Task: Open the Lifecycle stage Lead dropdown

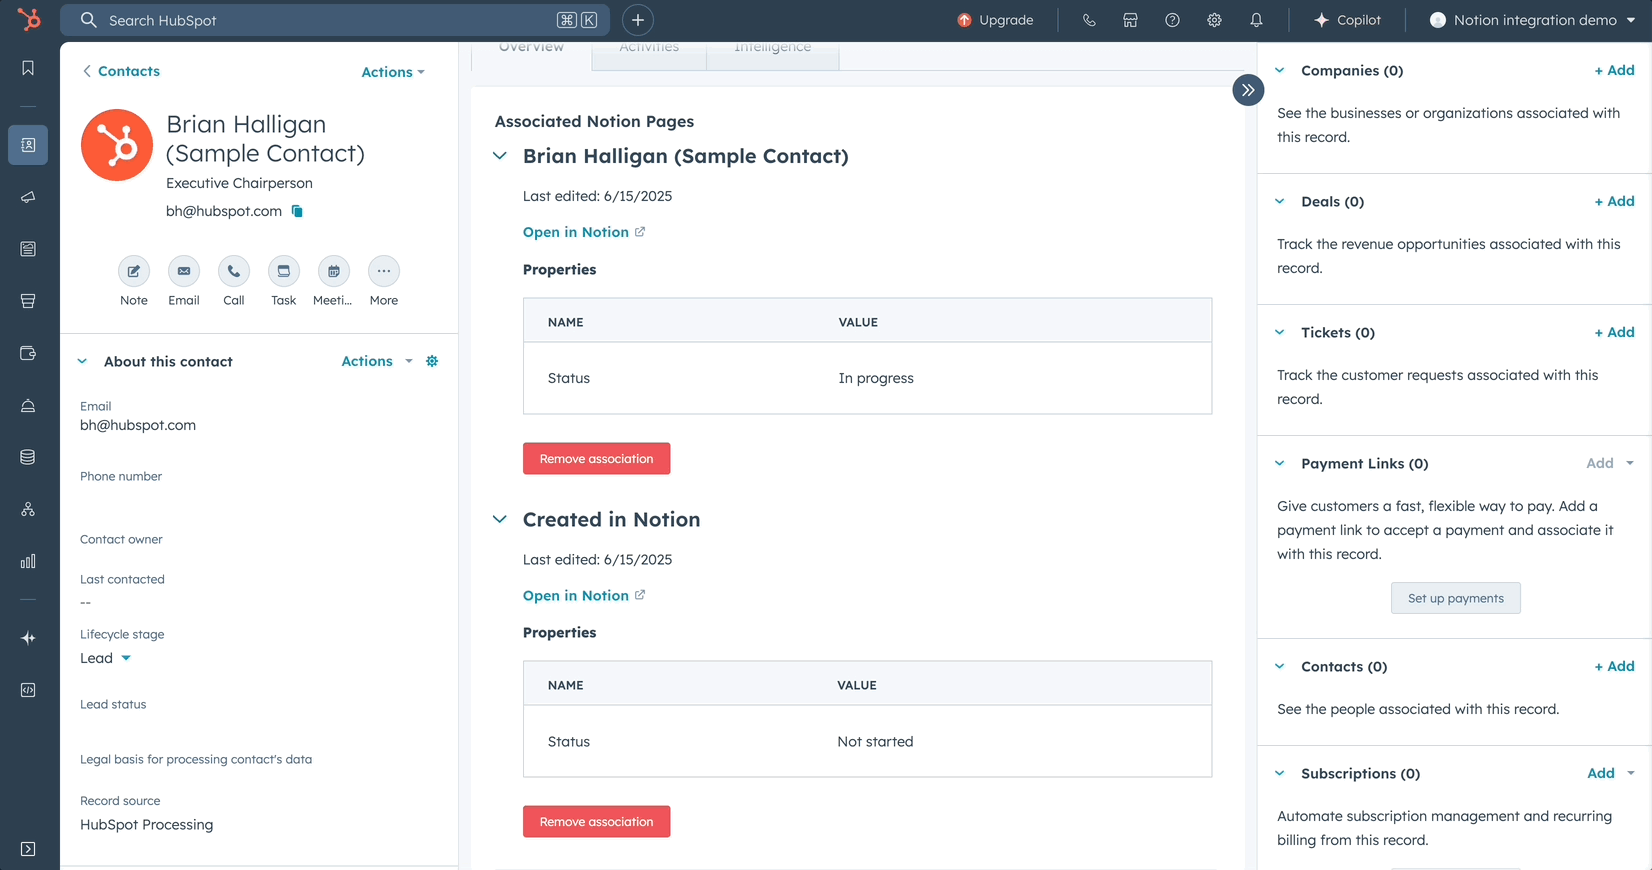Action: click(106, 658)
